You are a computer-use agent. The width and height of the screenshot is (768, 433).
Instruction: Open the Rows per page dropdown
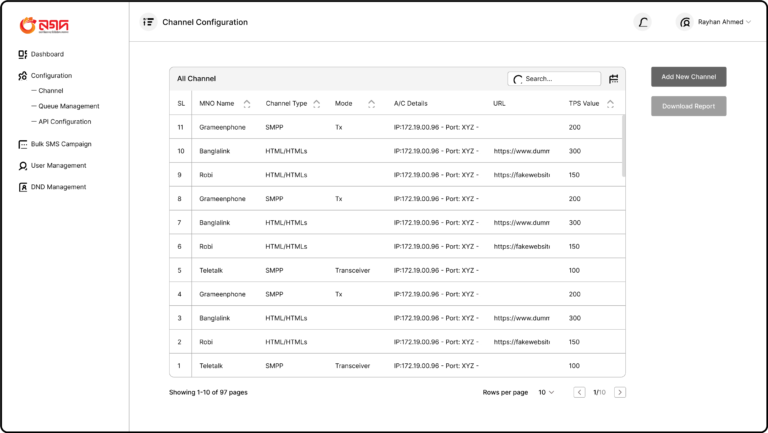(546, 392)
